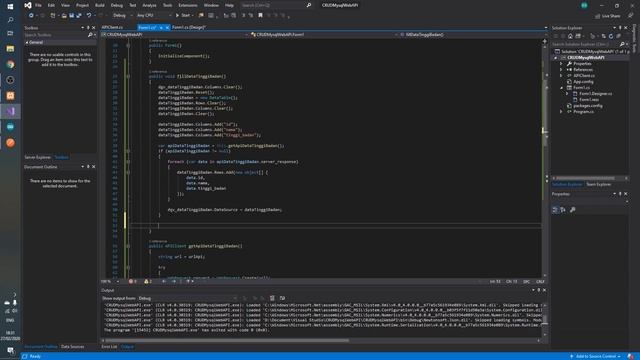
Task: Close the Document Outline panel
Action: tap(93, 167)
